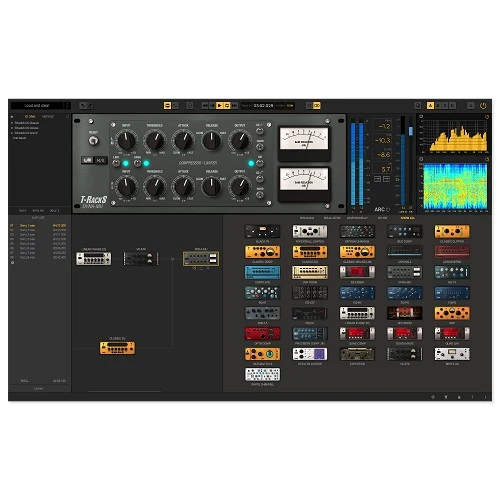Screen dimensions: 500x500
Task: Select comparison slot A
Action: pos(430,106)
